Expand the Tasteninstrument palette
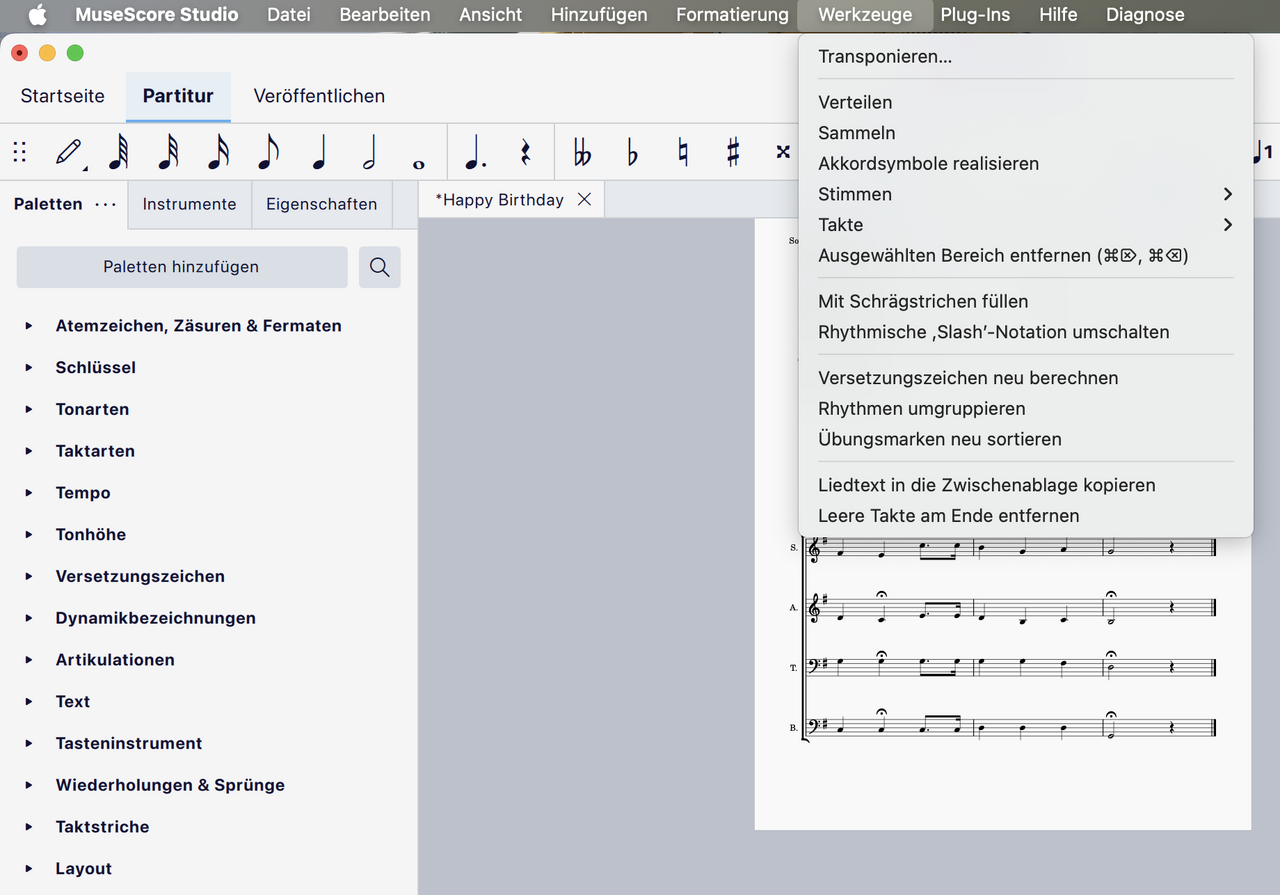1280x895 pixels. (x=30, y=744)
